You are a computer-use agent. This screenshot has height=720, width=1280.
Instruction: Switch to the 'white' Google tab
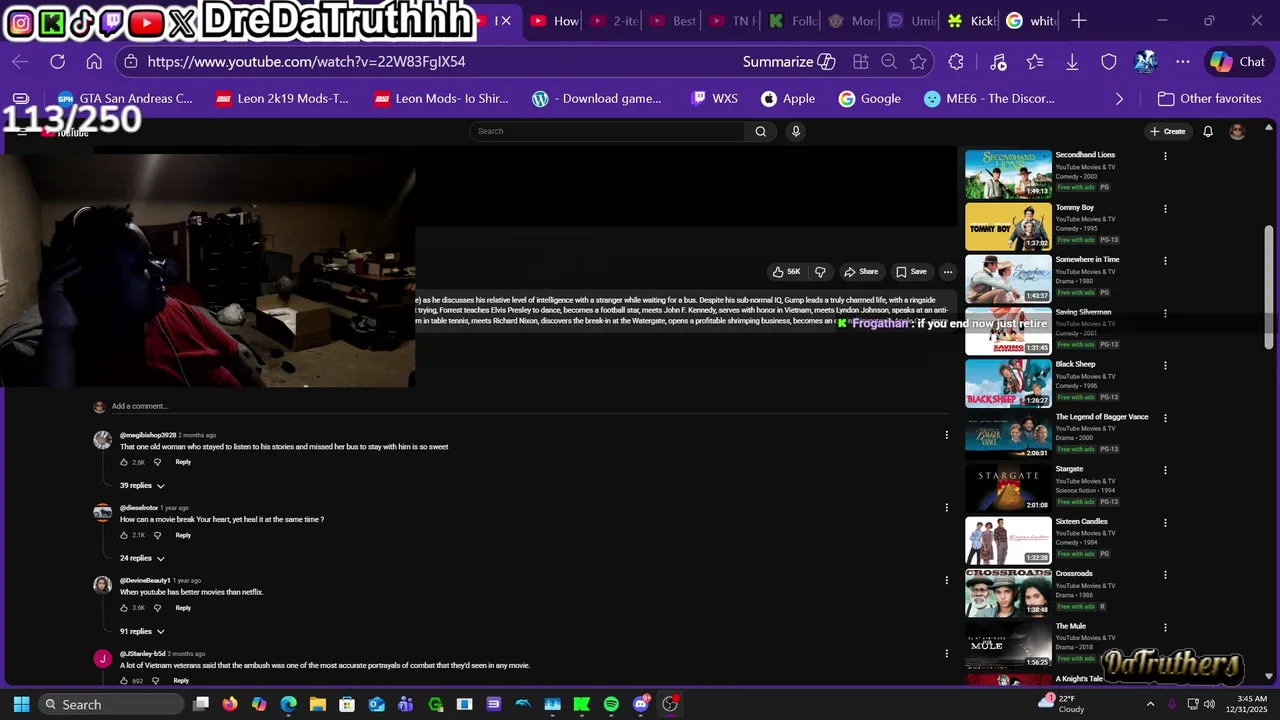click(x=1031, y=21)
